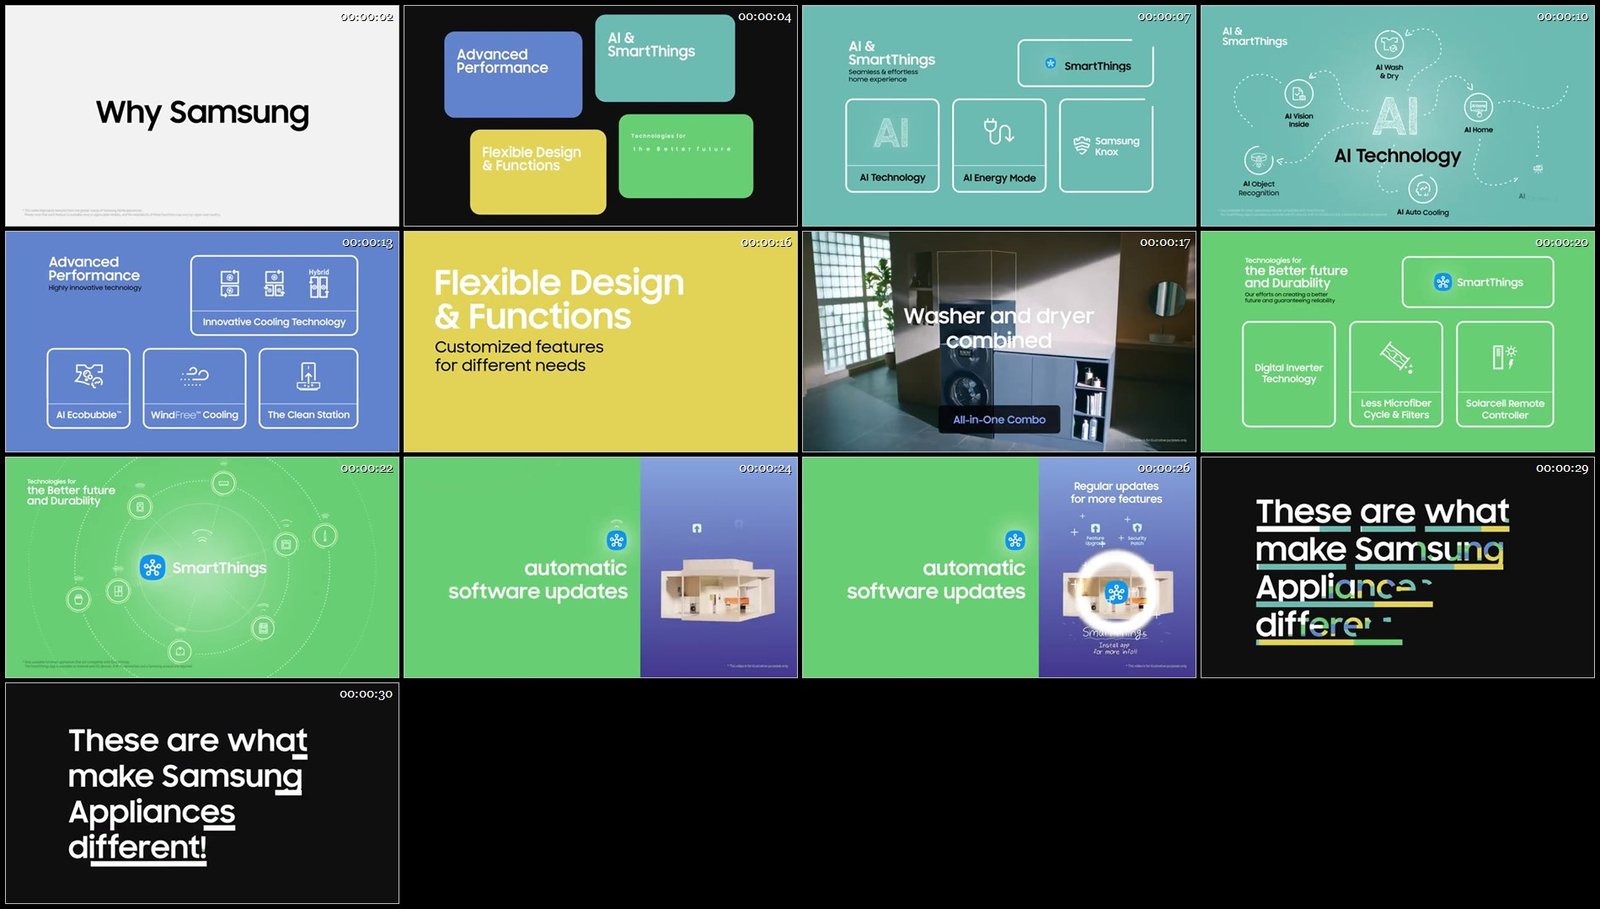Click the Samsung Knox shield icon
The image size is (1600, 909).
[1081, 146]
